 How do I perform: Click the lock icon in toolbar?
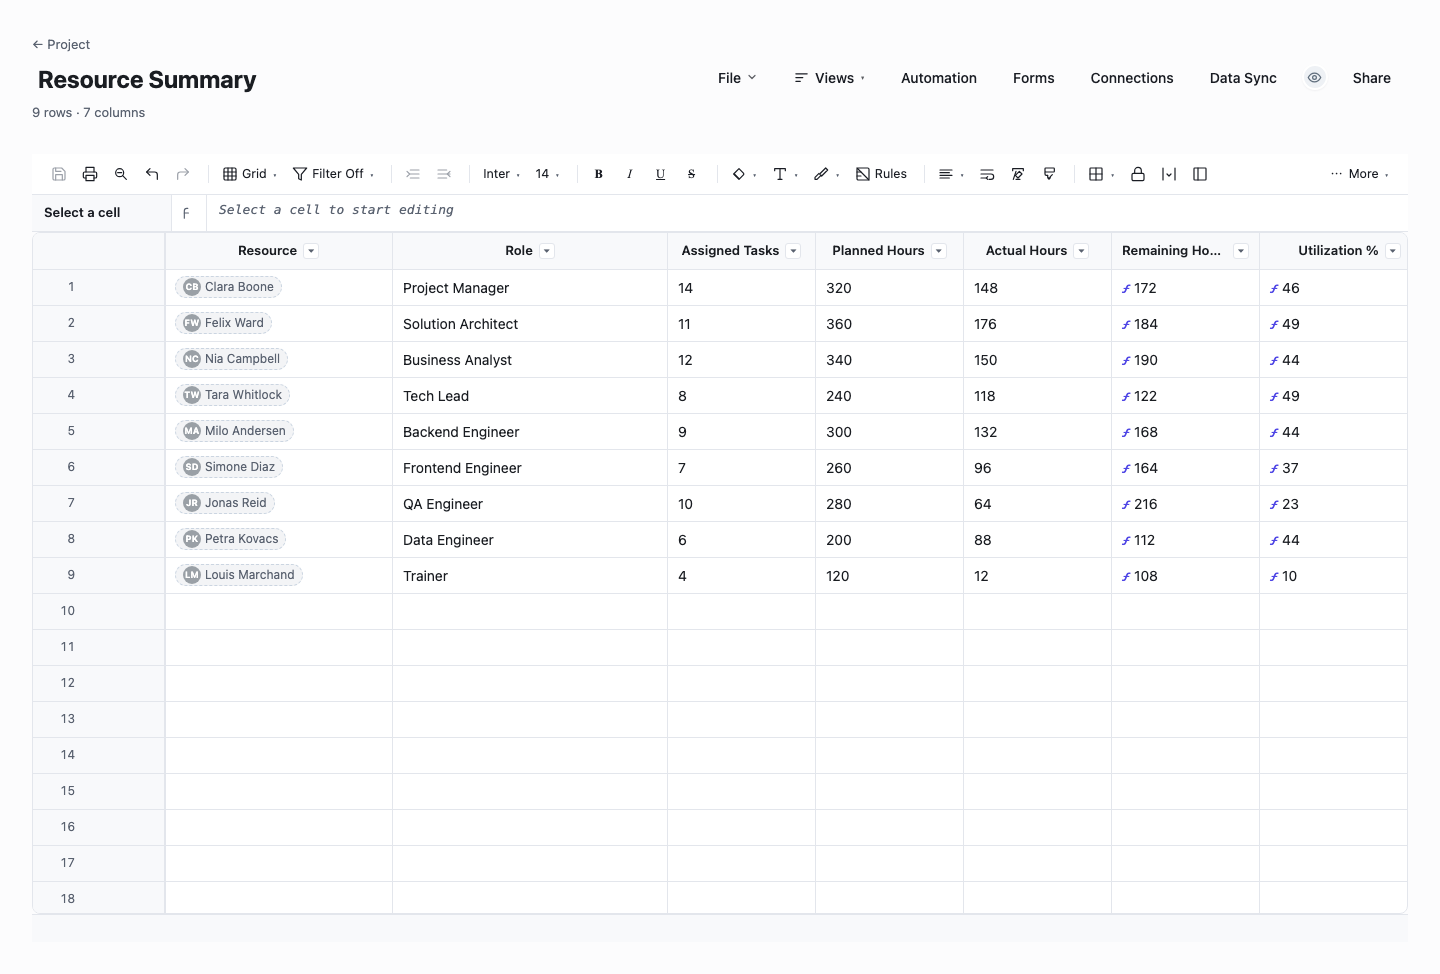[1138, 174]
